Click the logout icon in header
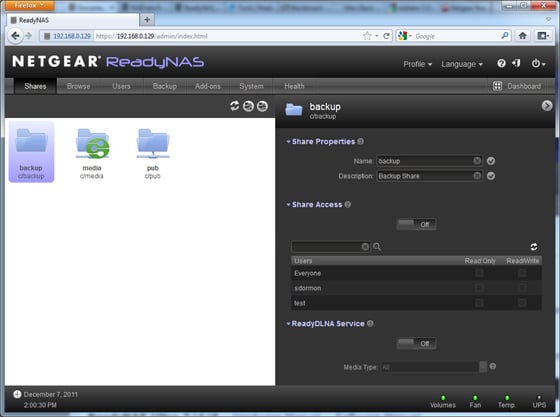 [516, 64]
